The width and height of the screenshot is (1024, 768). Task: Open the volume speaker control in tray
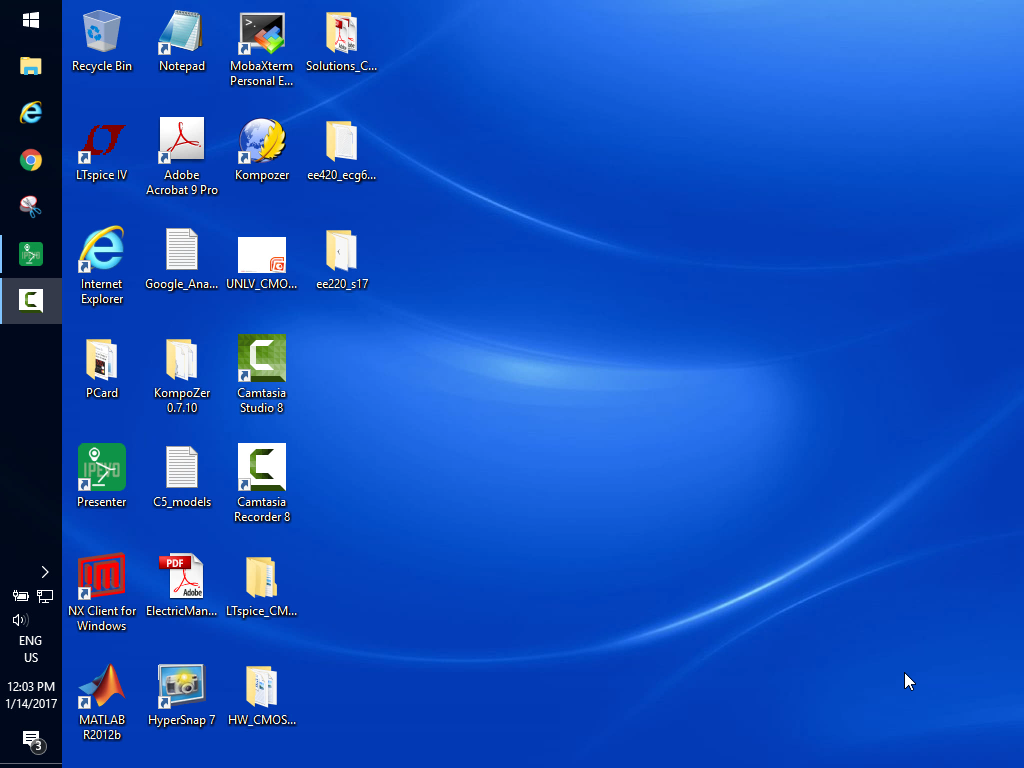[x=19, y=620]
